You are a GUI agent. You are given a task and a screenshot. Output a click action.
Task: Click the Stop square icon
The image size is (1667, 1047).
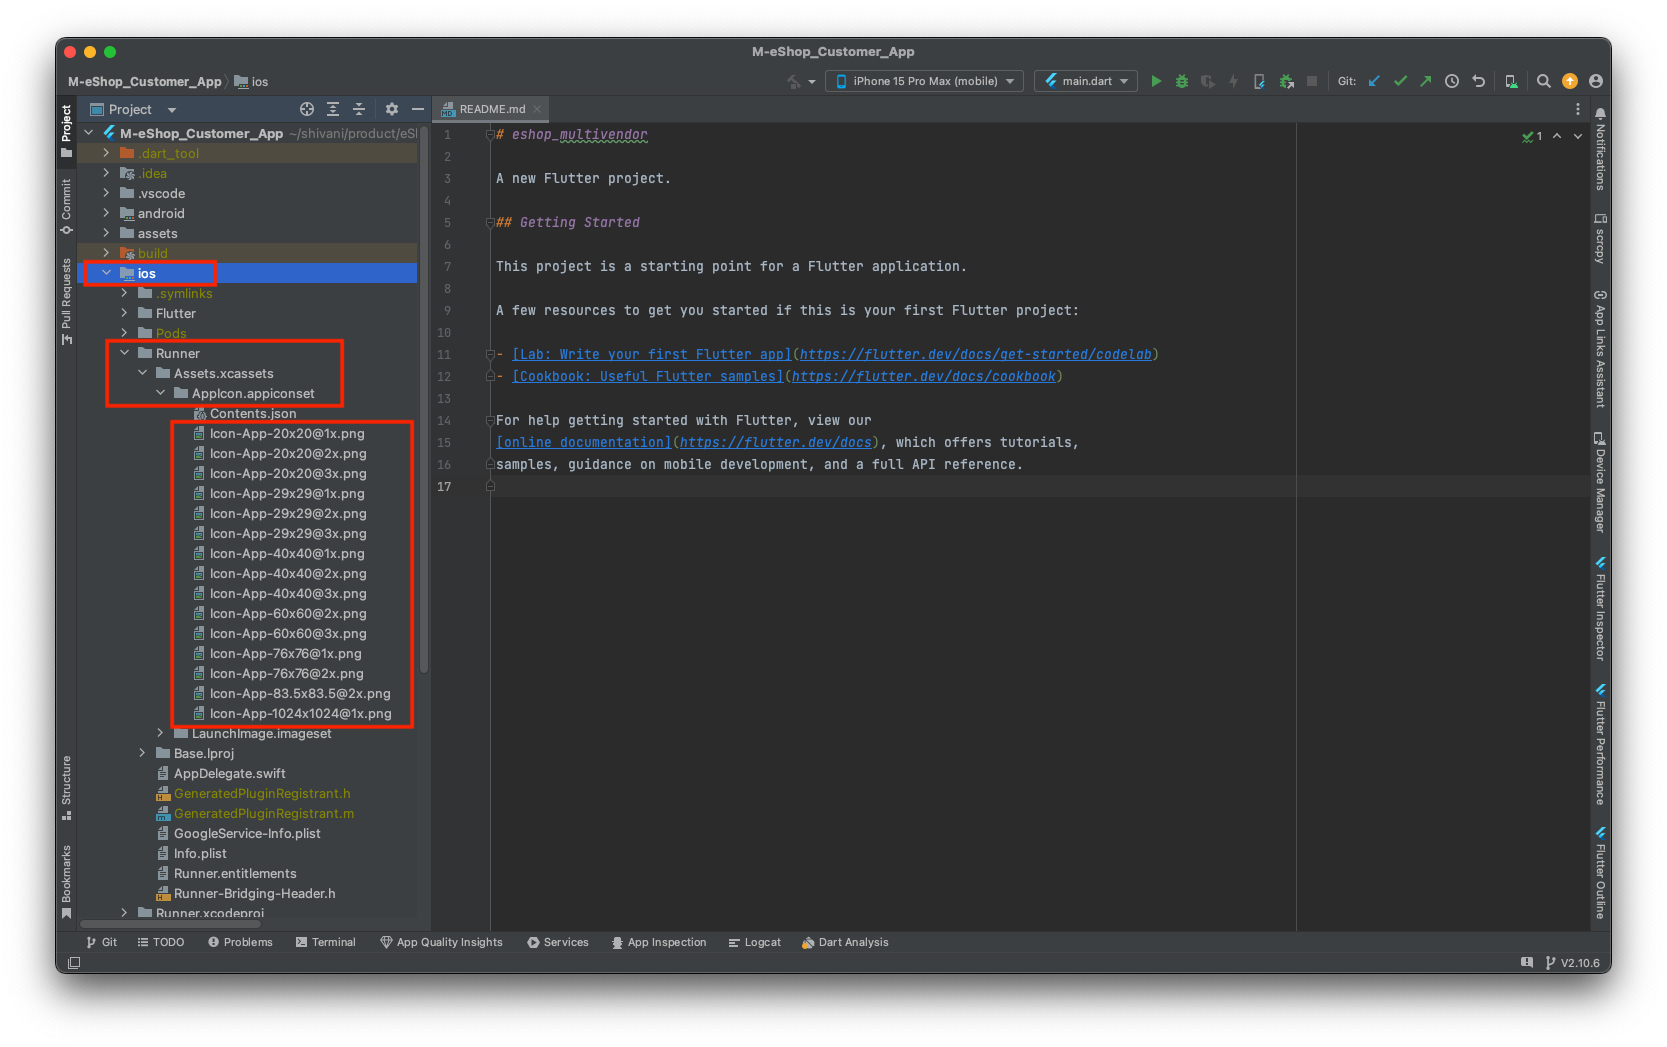[x=1312, y=81]
